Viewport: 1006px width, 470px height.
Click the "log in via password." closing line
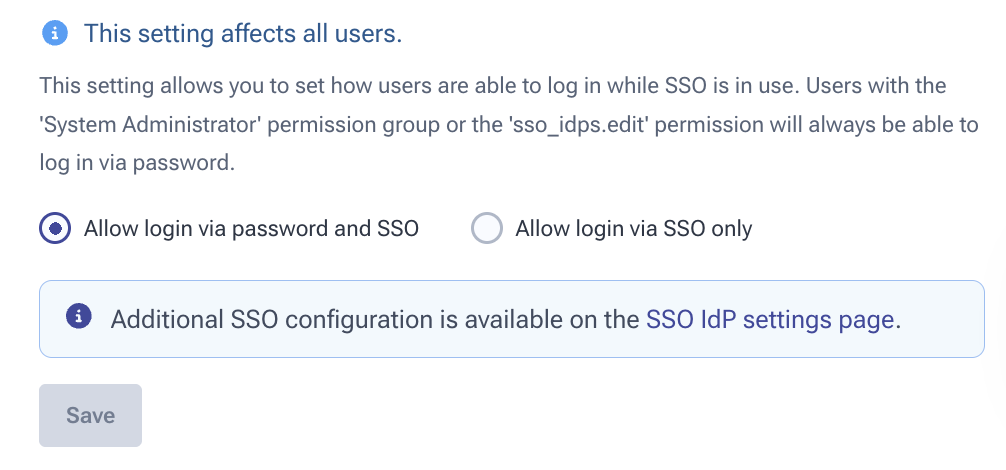coord(137,163)
